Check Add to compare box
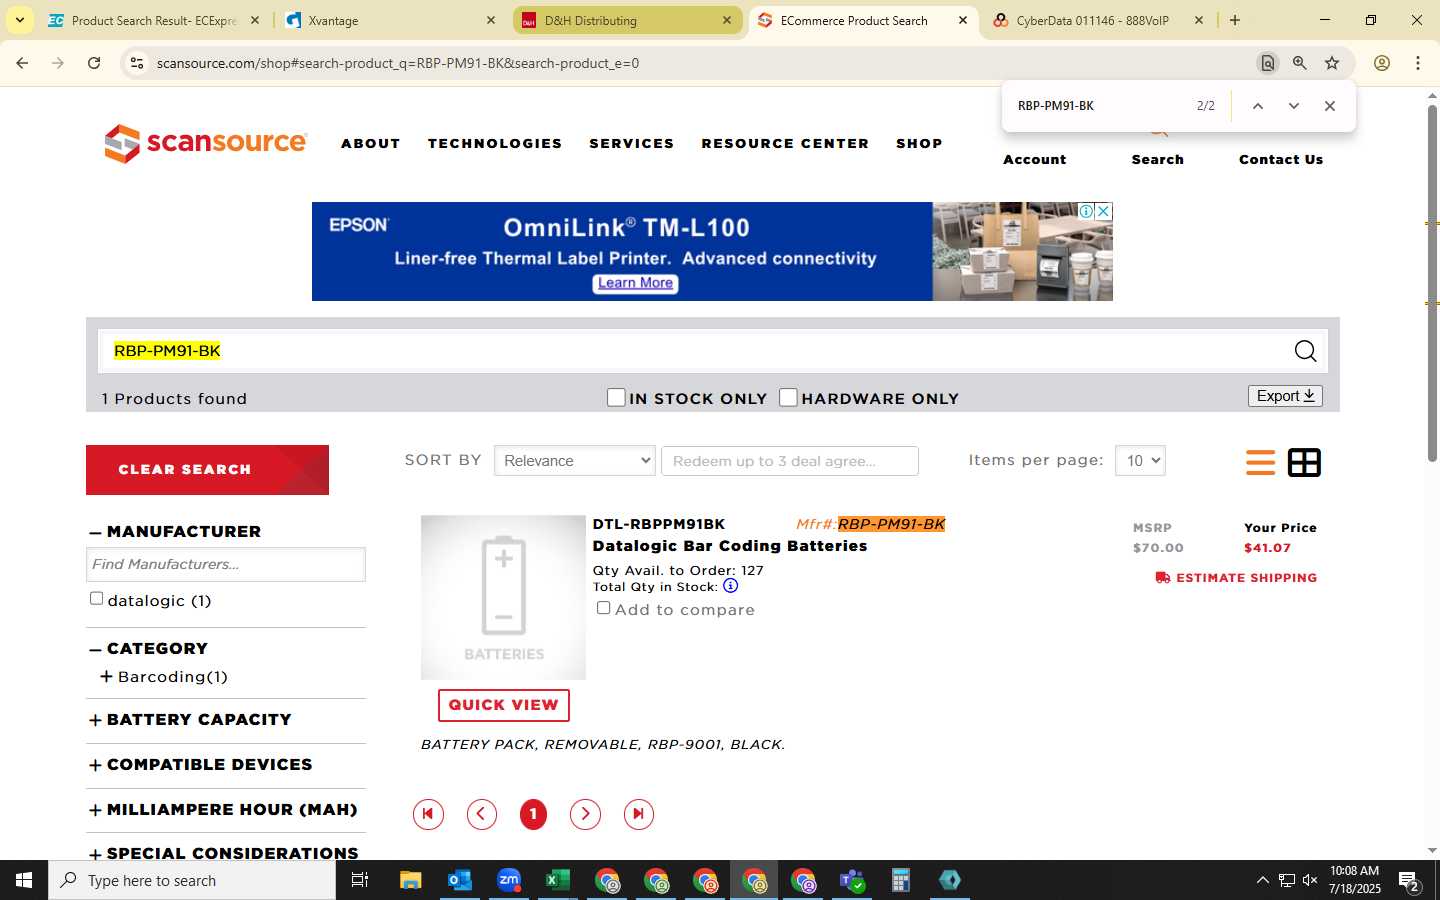 pos(603,608)
